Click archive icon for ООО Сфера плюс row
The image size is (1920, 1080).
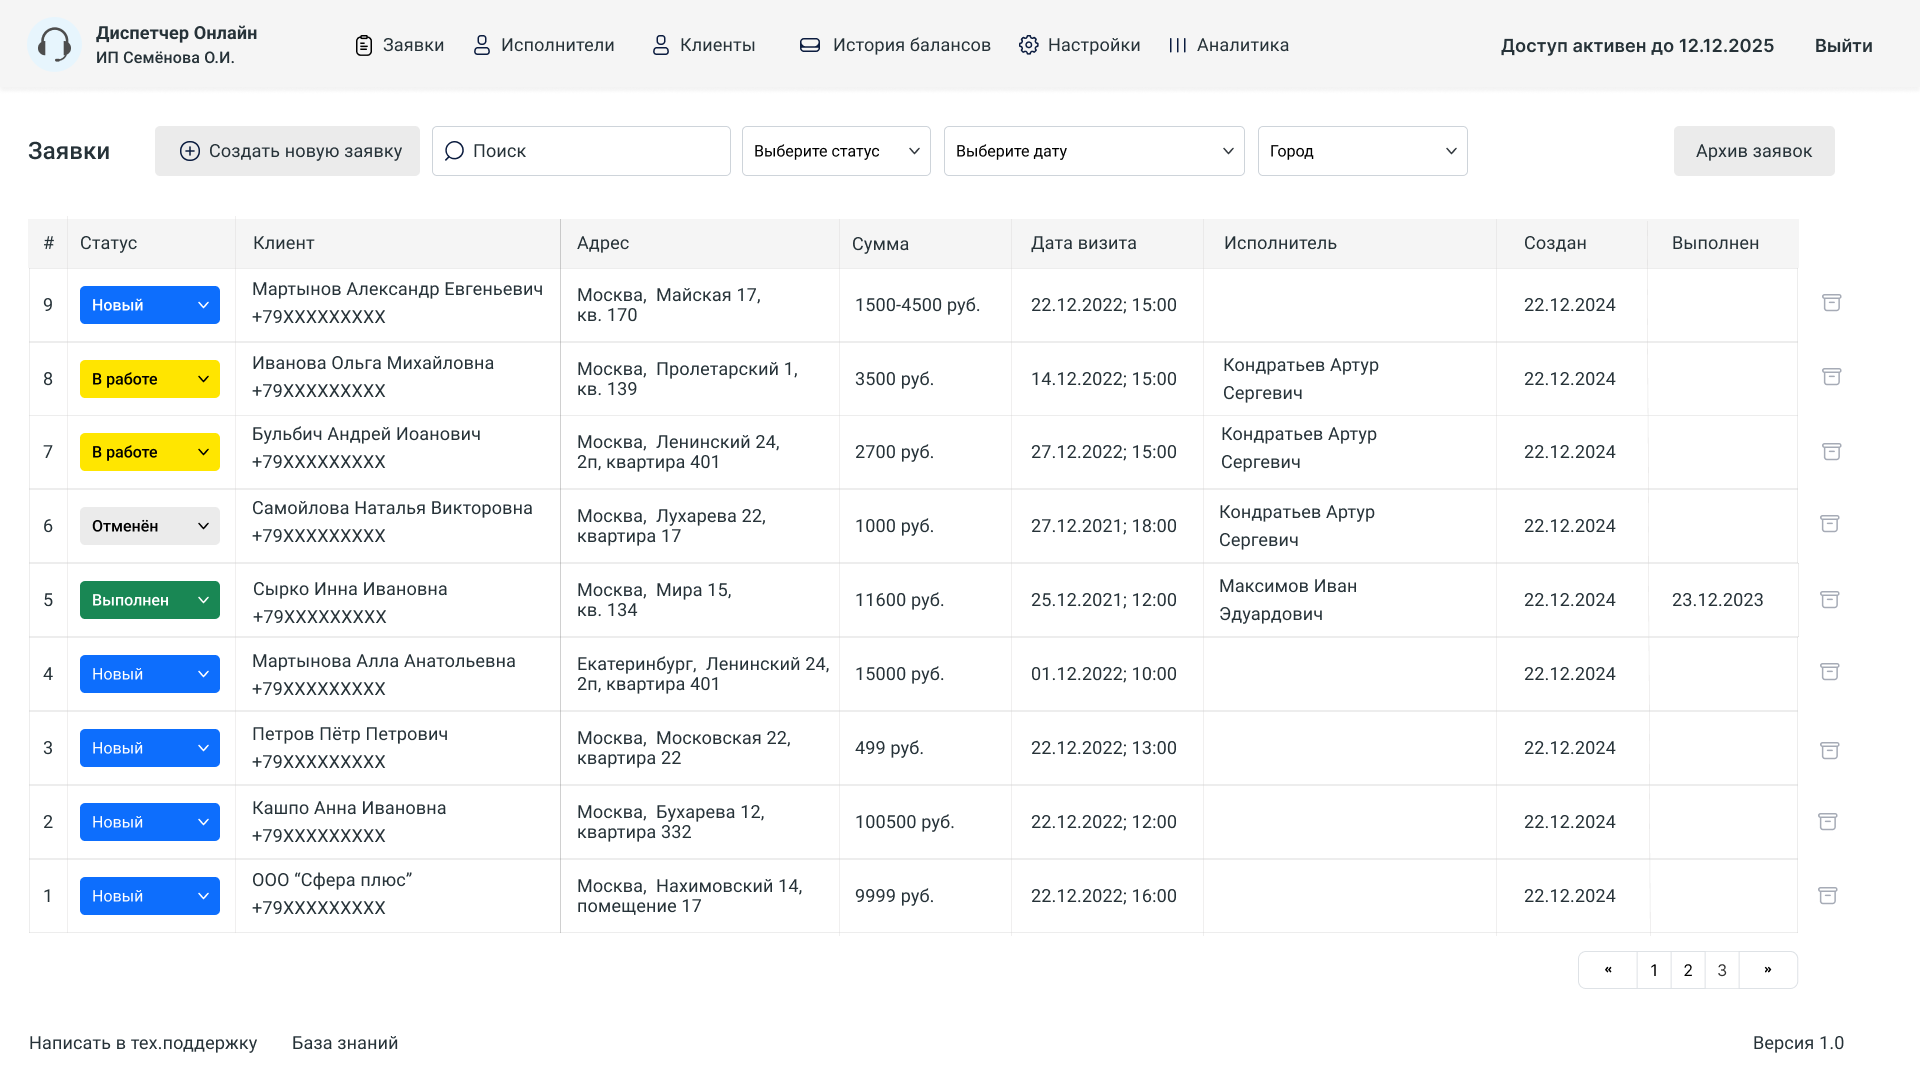pyautogui.click(x=1827, y=895)
